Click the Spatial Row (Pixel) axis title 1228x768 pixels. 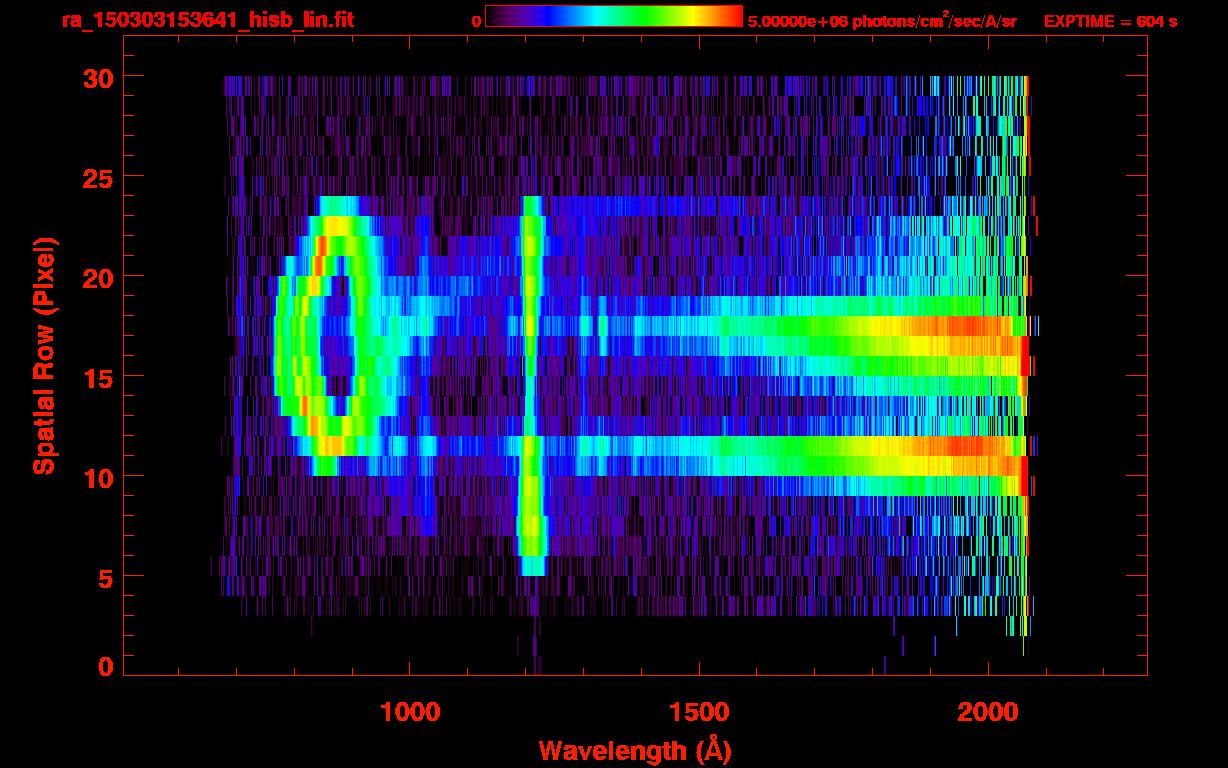[43, 356]
